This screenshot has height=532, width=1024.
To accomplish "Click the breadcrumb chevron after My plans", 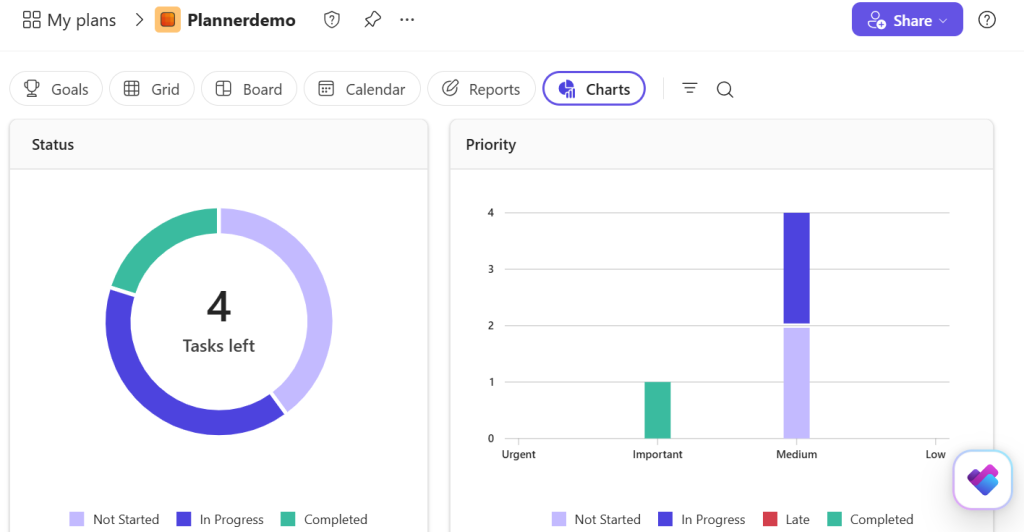I will [x=138, y=20].
